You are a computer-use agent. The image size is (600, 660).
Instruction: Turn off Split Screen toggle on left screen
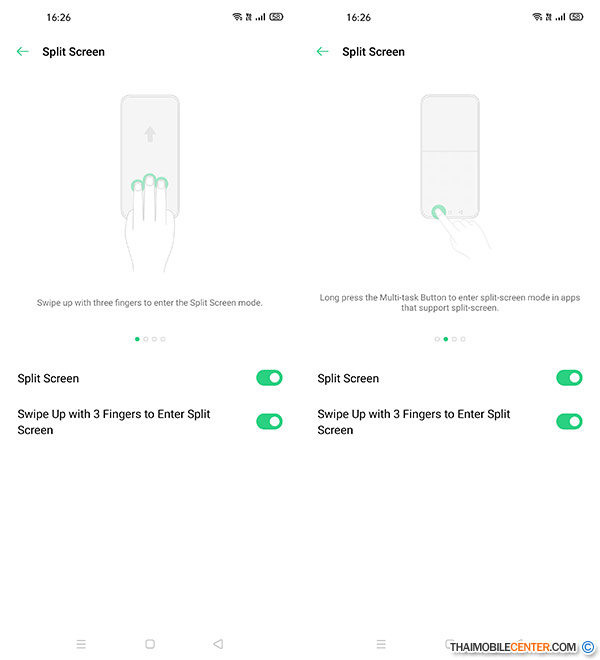tap(269, 378)
